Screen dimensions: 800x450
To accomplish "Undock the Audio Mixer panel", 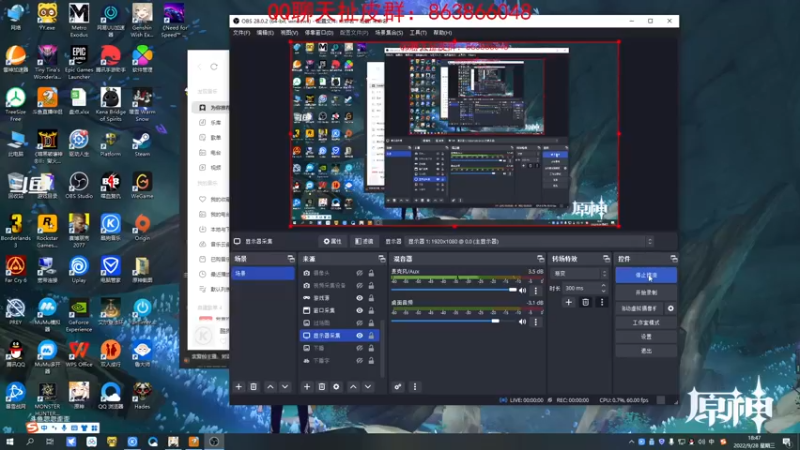I will point(540,259).
